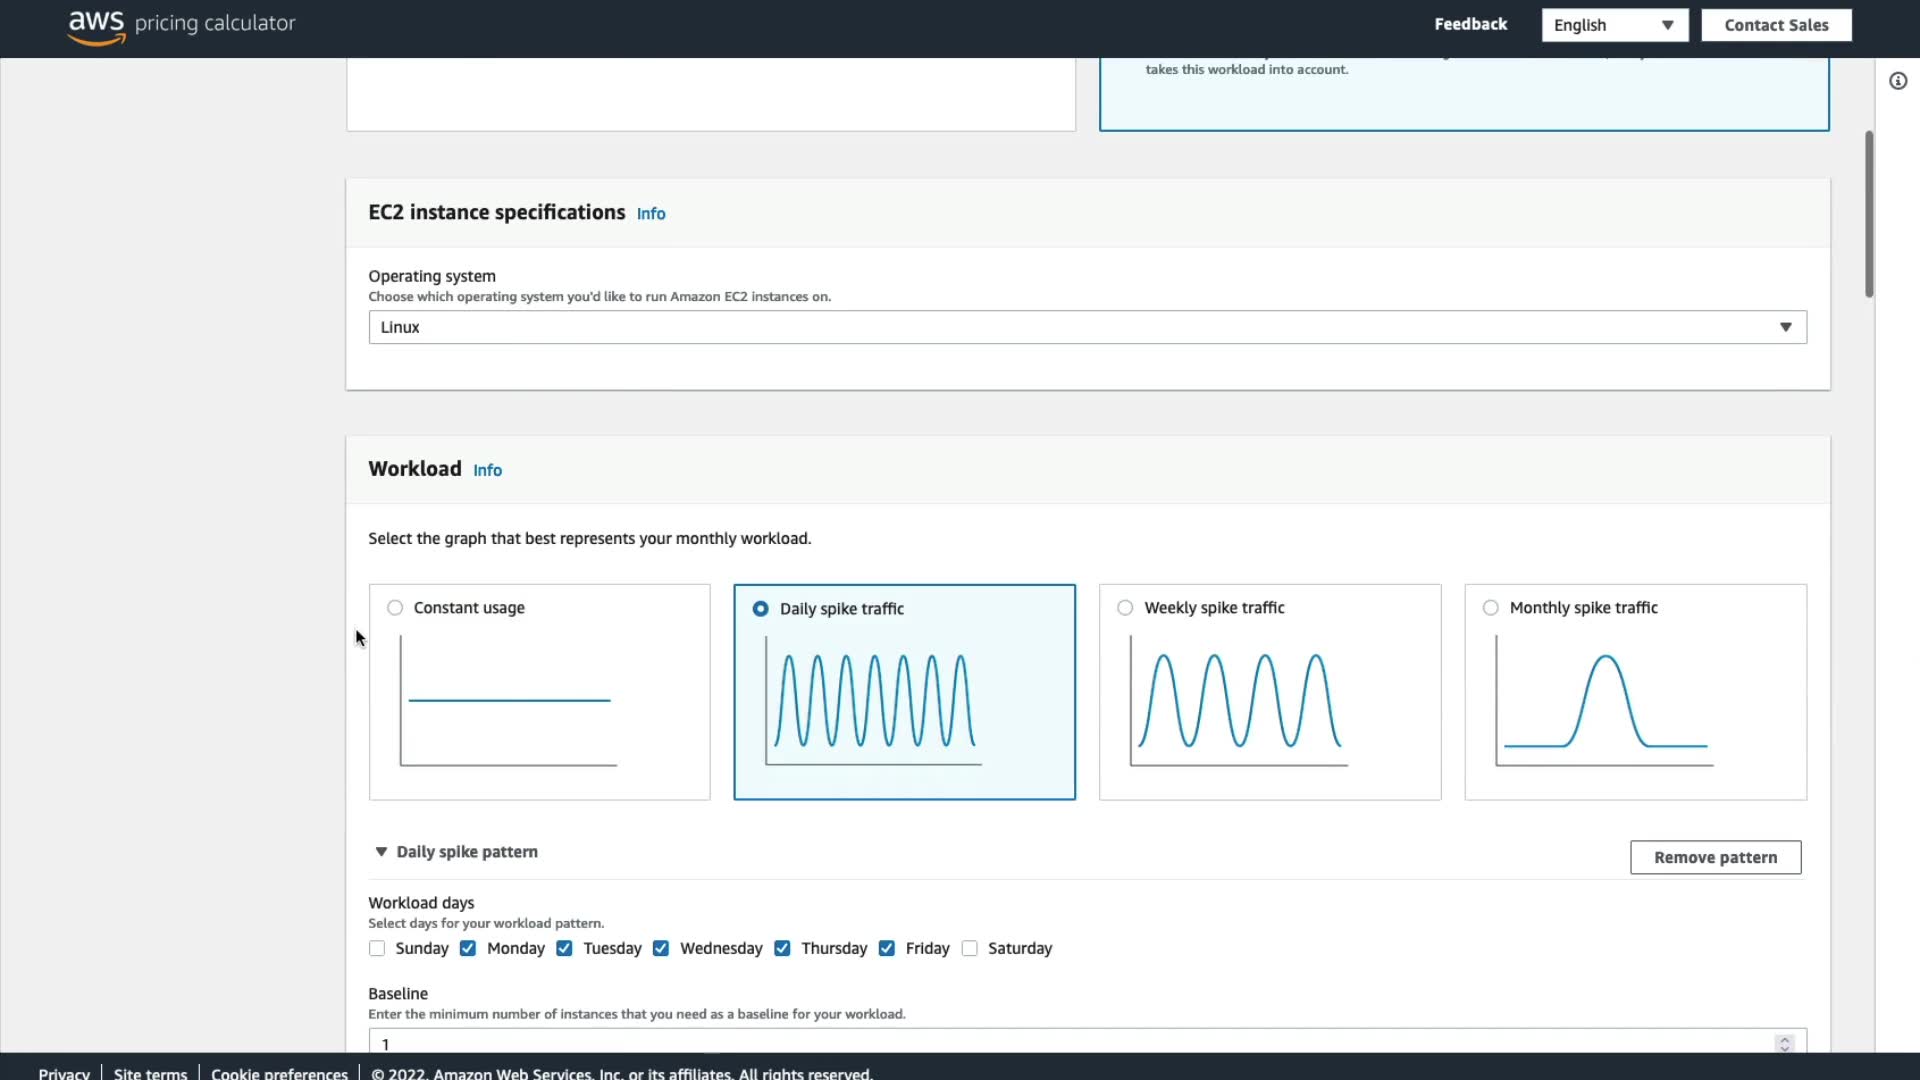Click the Weekly spike traffic graph image
The height and width of the screenshot is (1080, 1920).
click(x=1239, y=701)
